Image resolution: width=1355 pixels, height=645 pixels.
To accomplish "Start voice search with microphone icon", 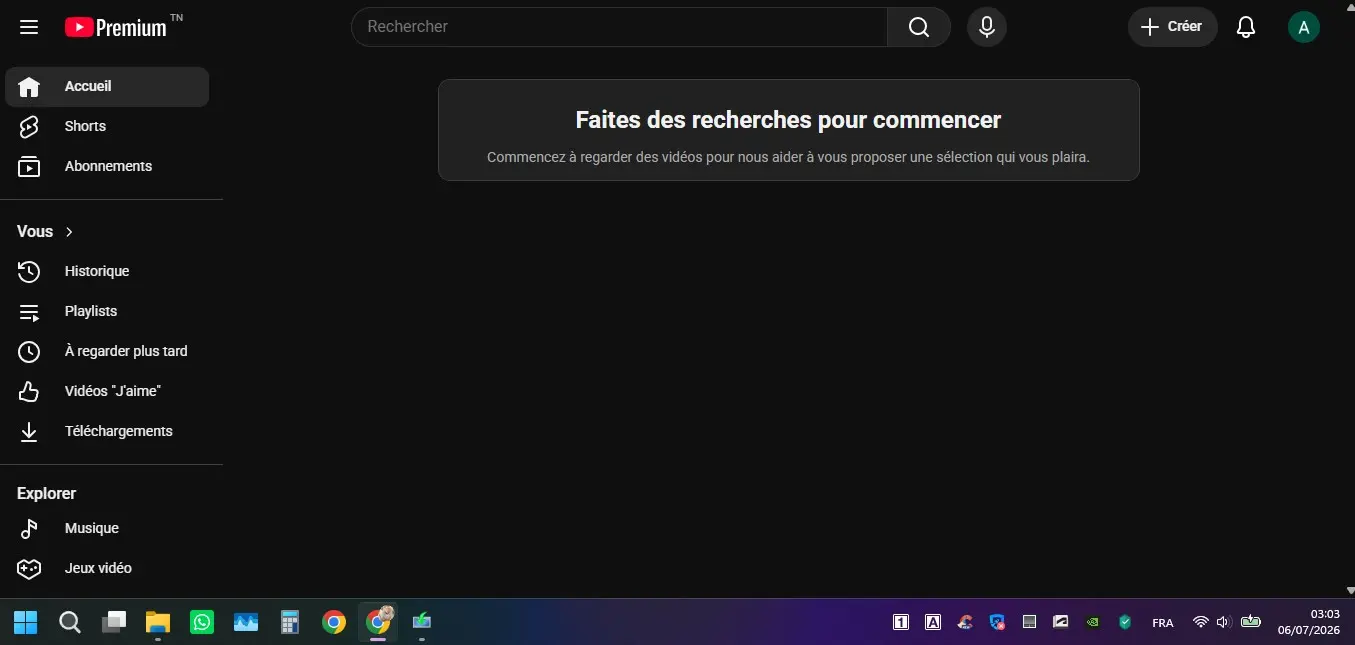I will (987, 27).
